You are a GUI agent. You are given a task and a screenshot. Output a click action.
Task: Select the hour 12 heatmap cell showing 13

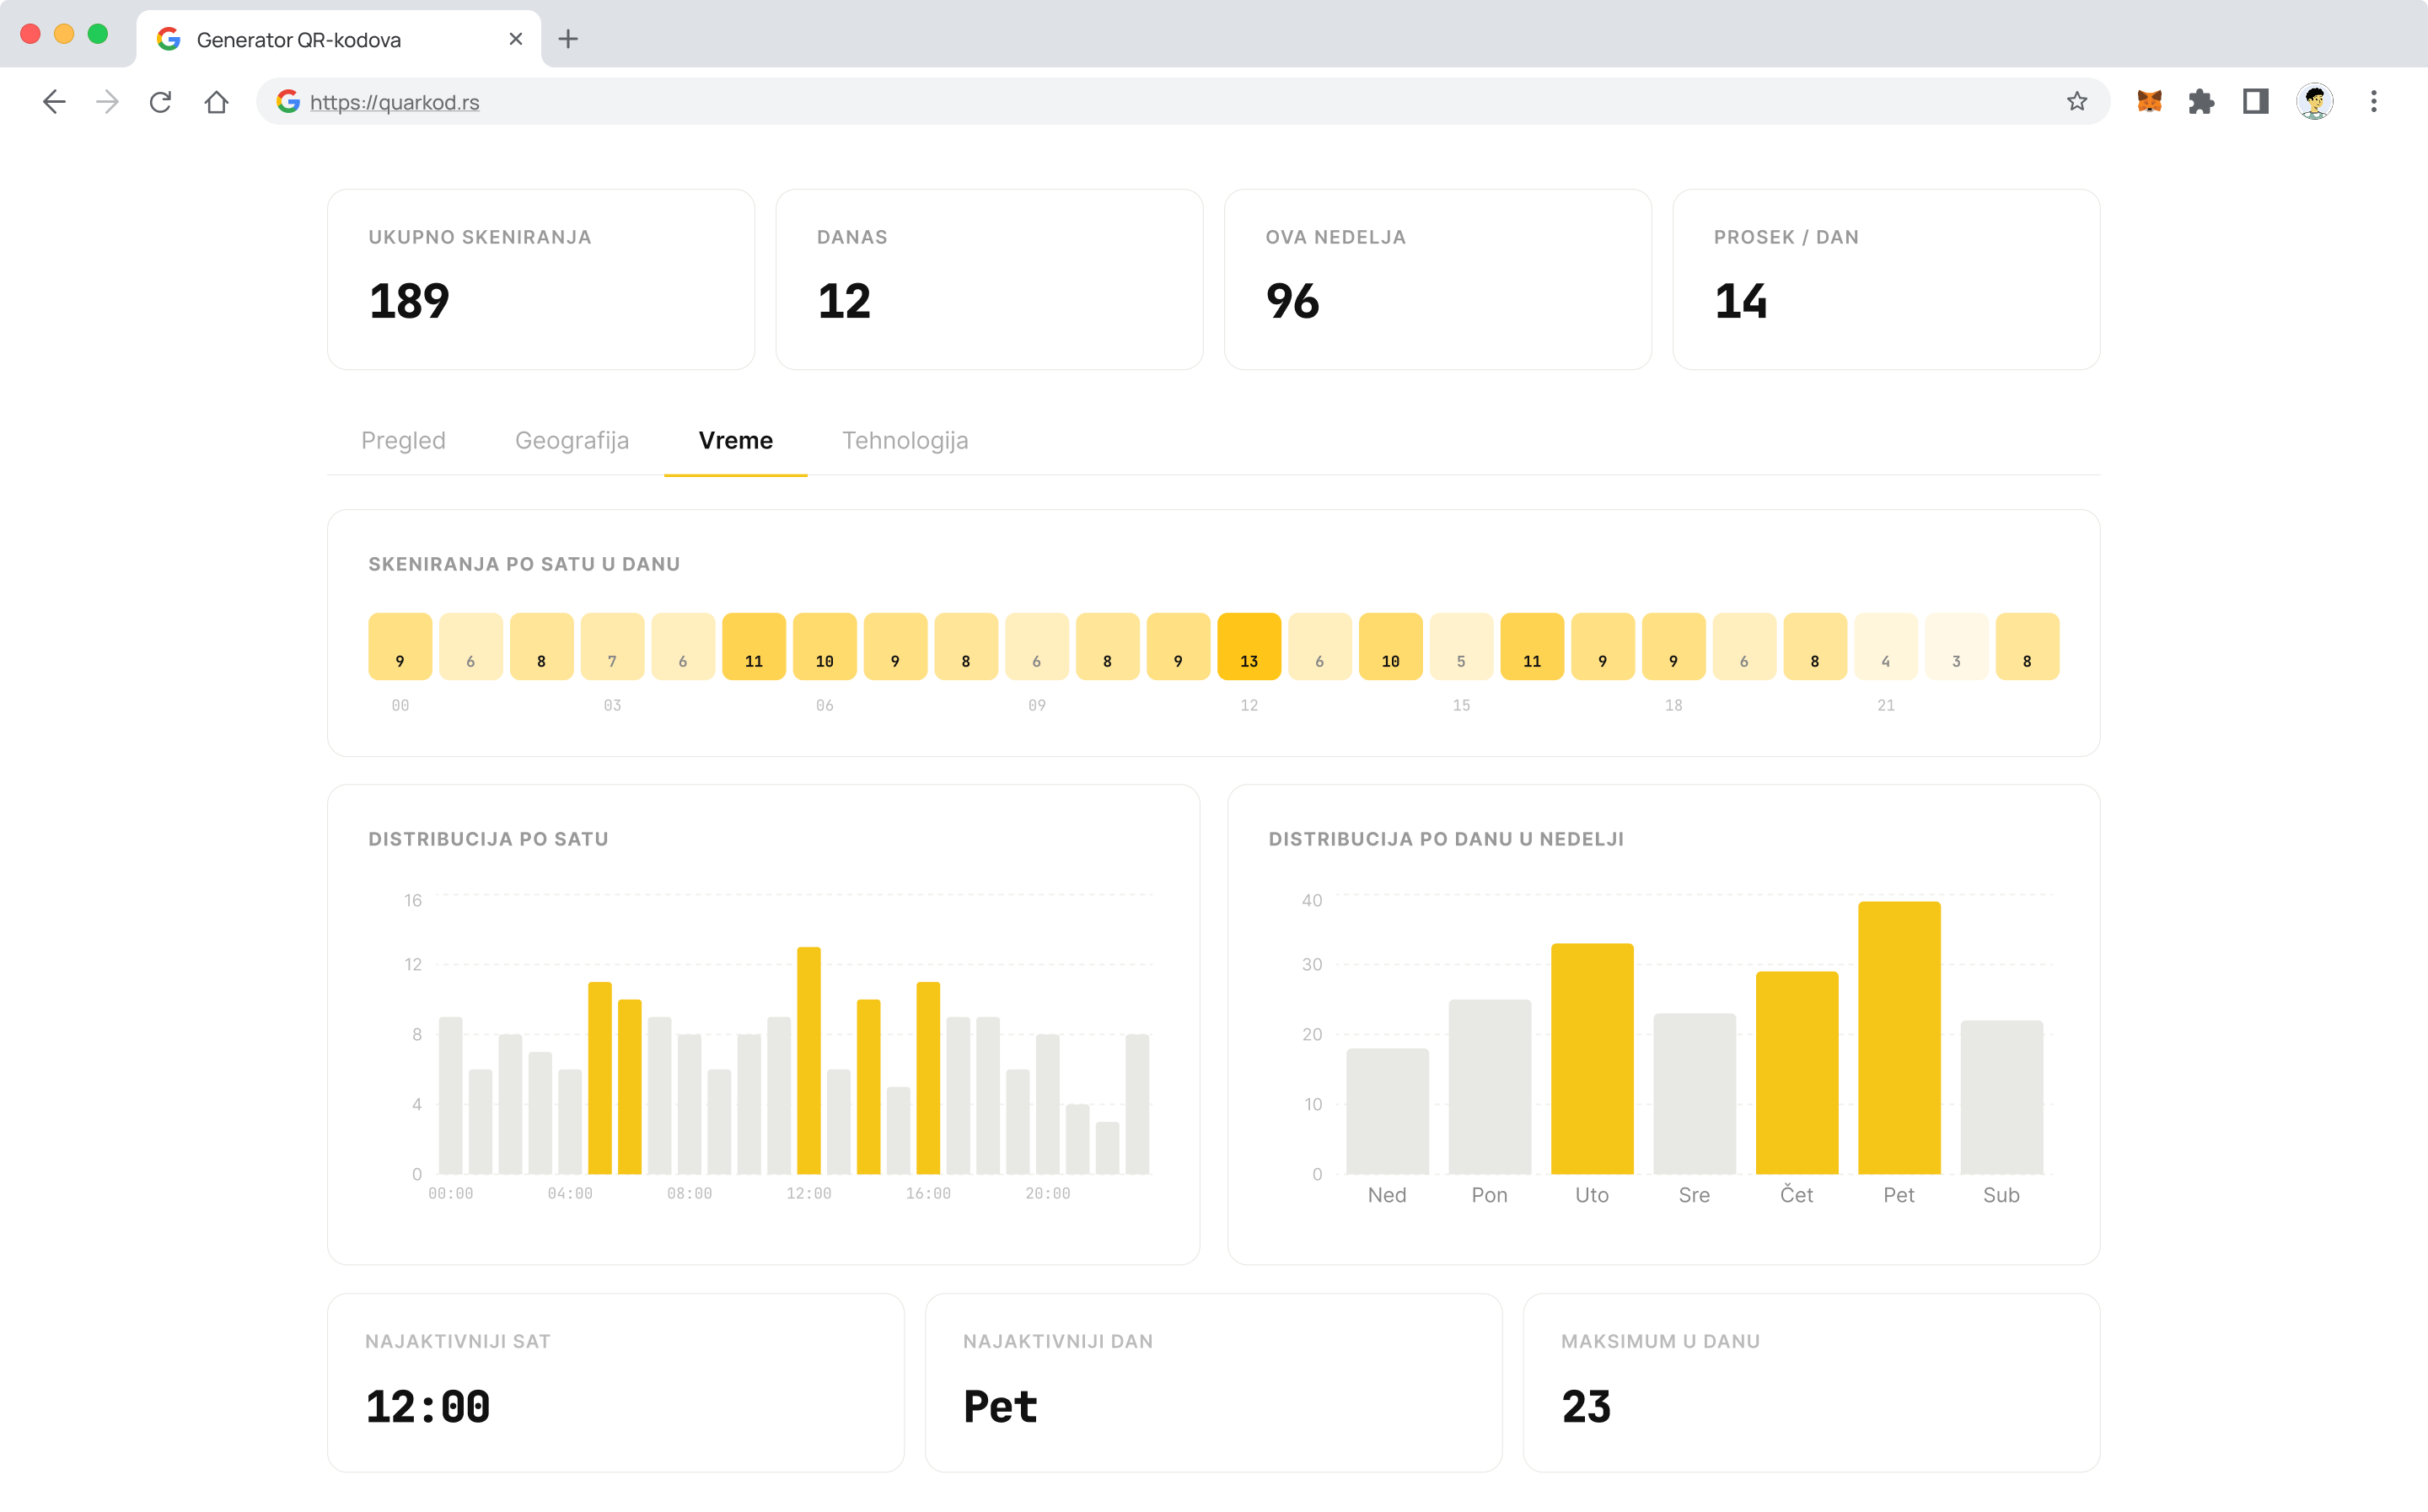click(1249, 647)
